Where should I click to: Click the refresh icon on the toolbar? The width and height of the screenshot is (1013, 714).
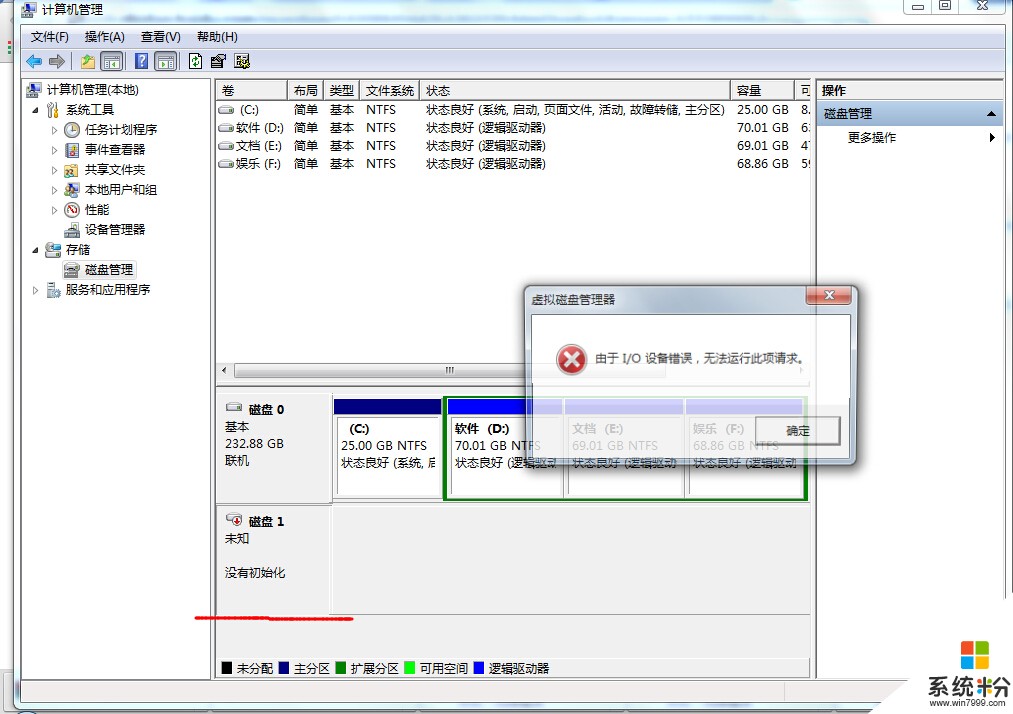194,61
